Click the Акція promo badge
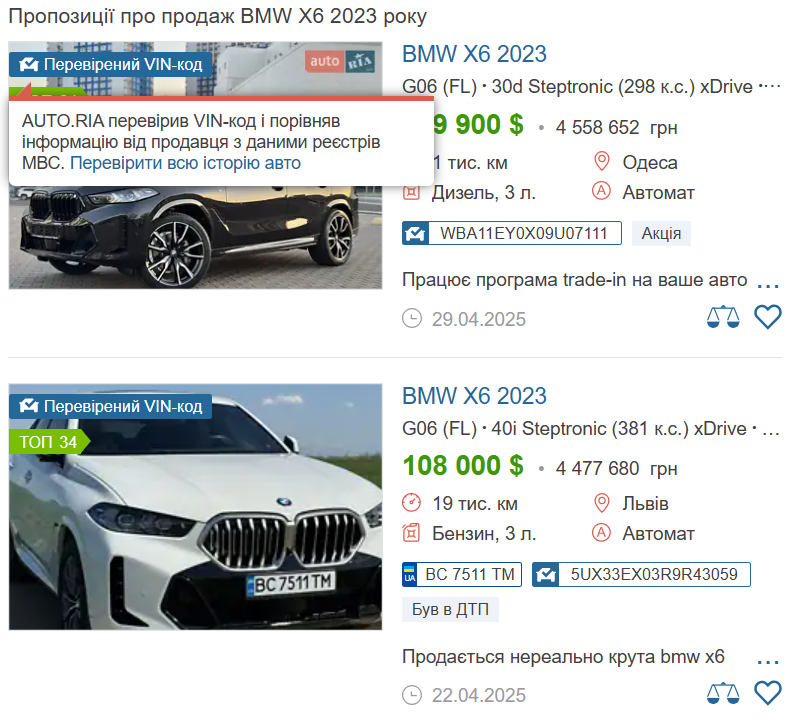Viewport: 797px width, 727px height. pos(661,233)
